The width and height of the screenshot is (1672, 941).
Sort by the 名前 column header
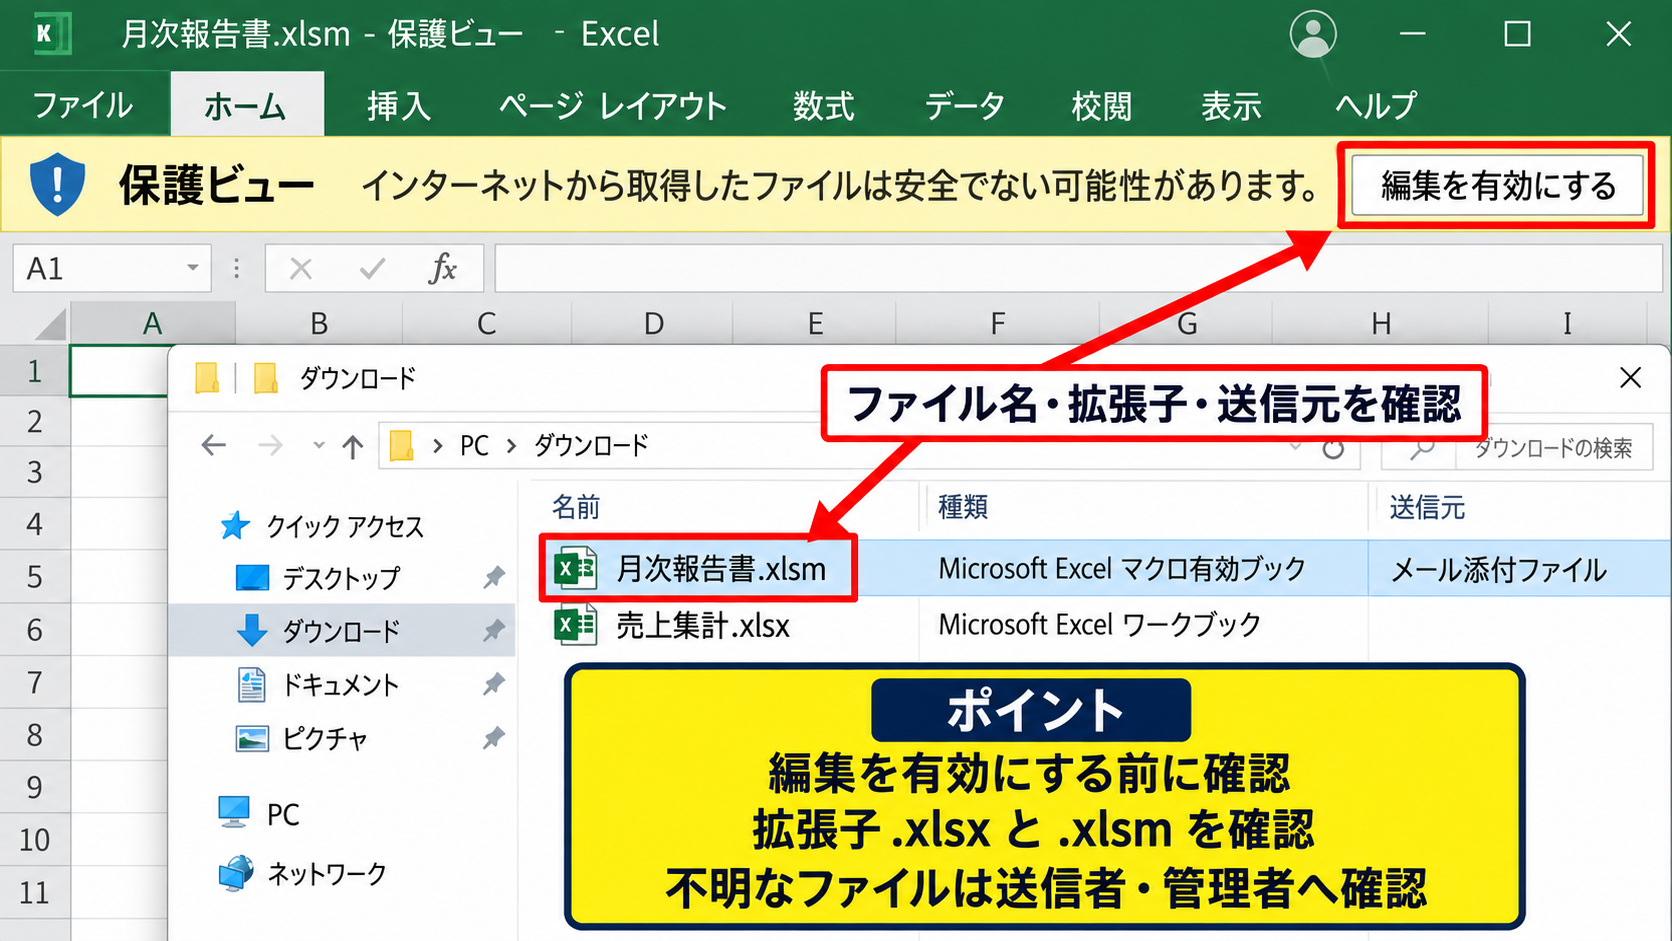click(x=577, y=507)
